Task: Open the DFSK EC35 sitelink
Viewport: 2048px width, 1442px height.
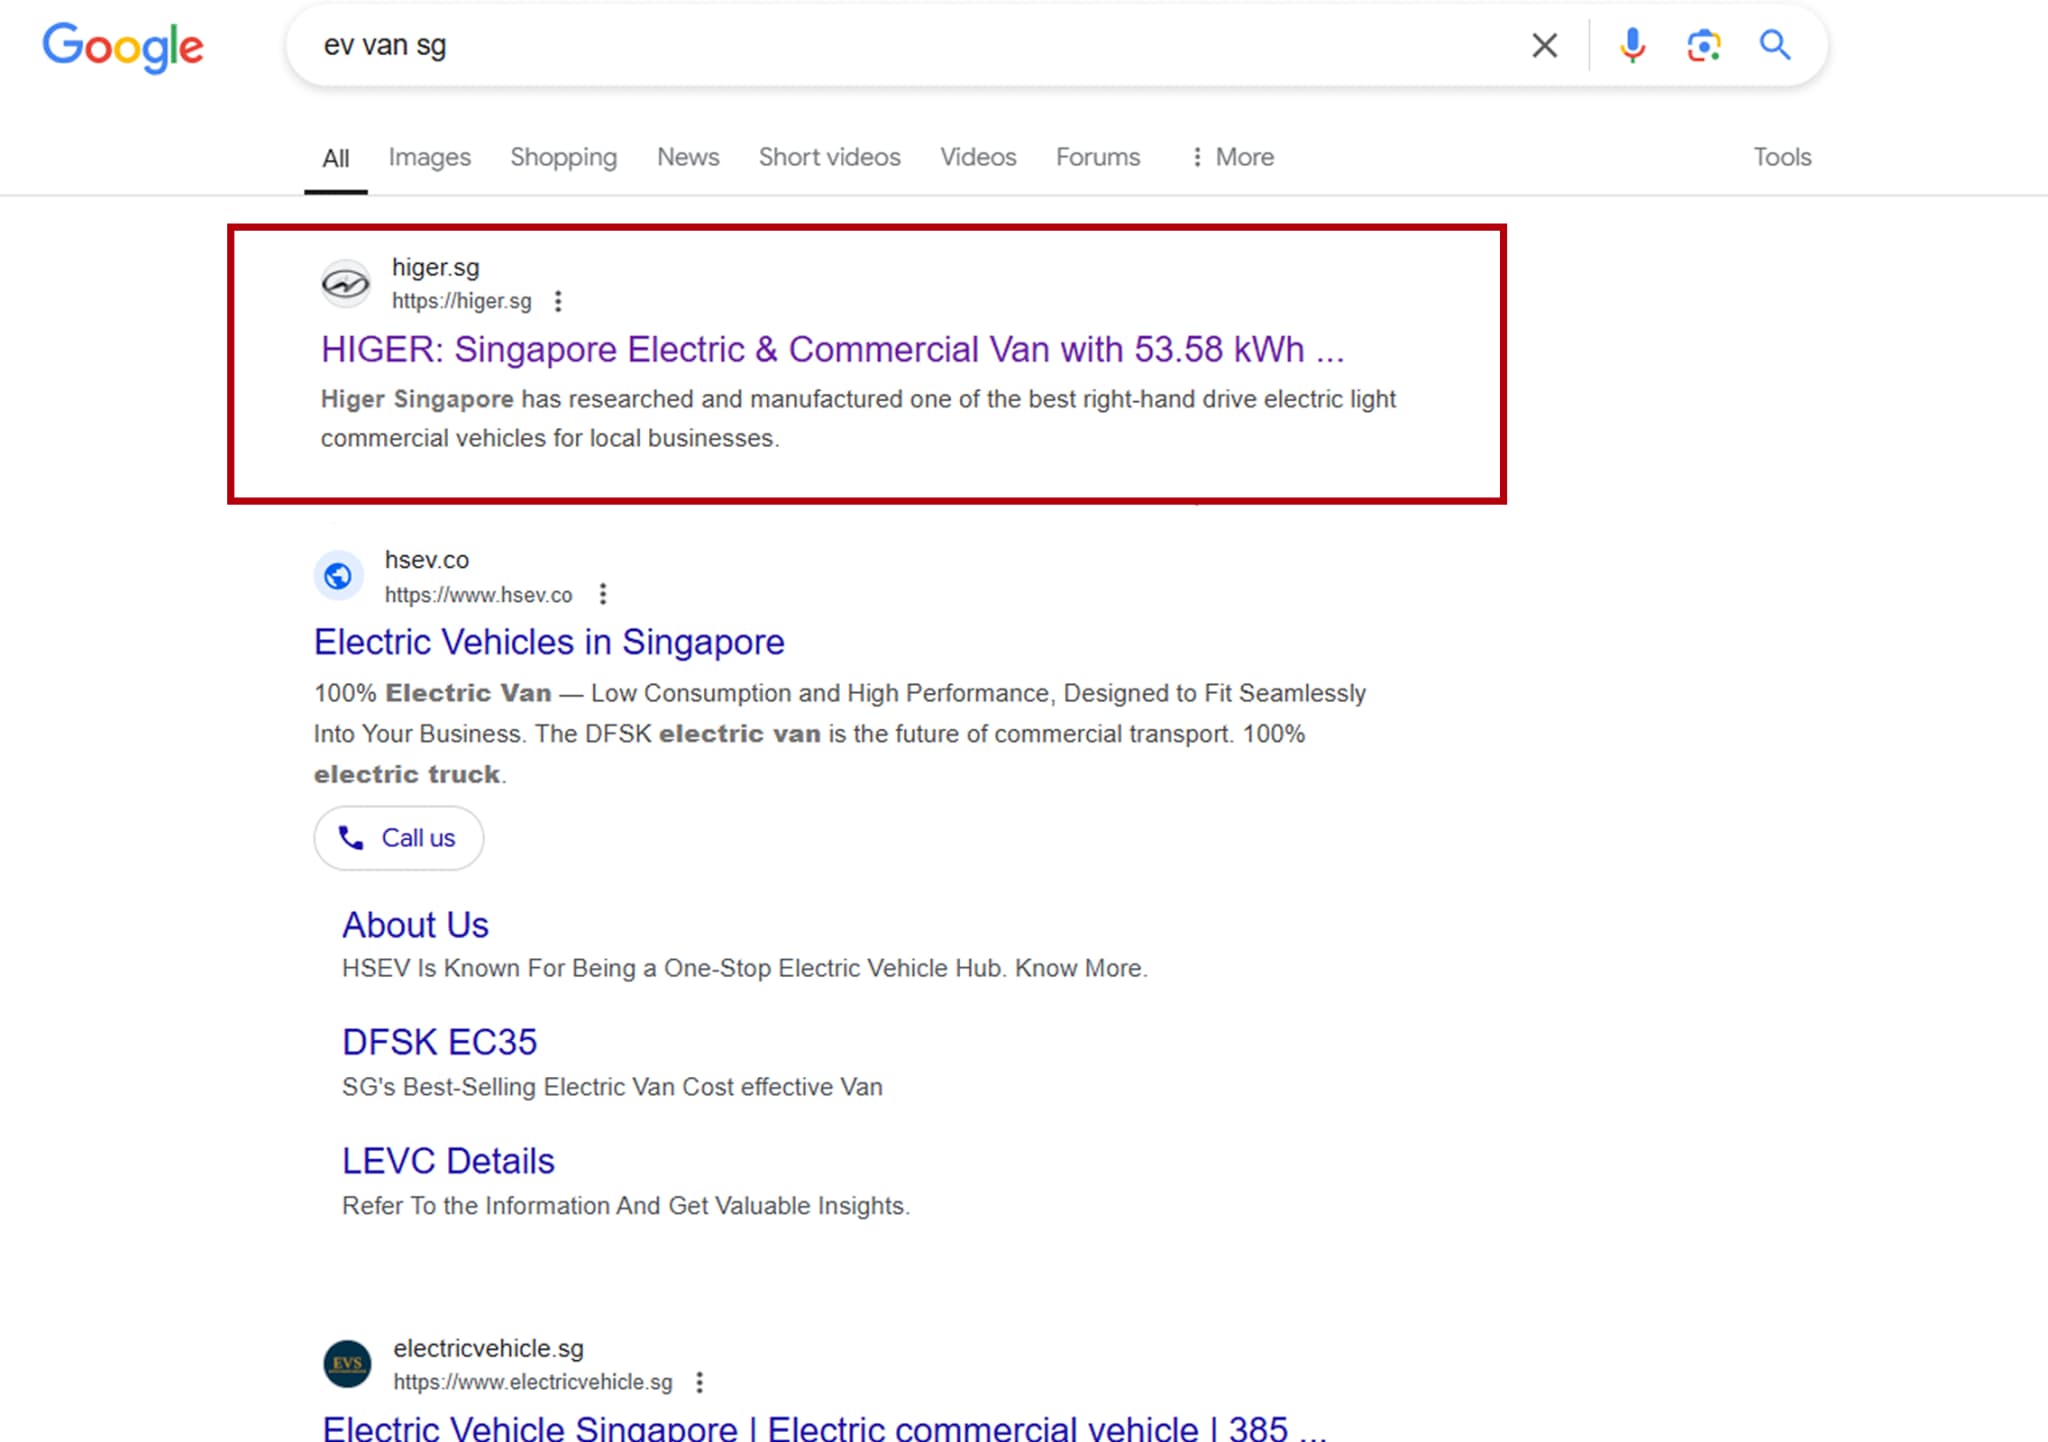Action: pos(439,1042)
